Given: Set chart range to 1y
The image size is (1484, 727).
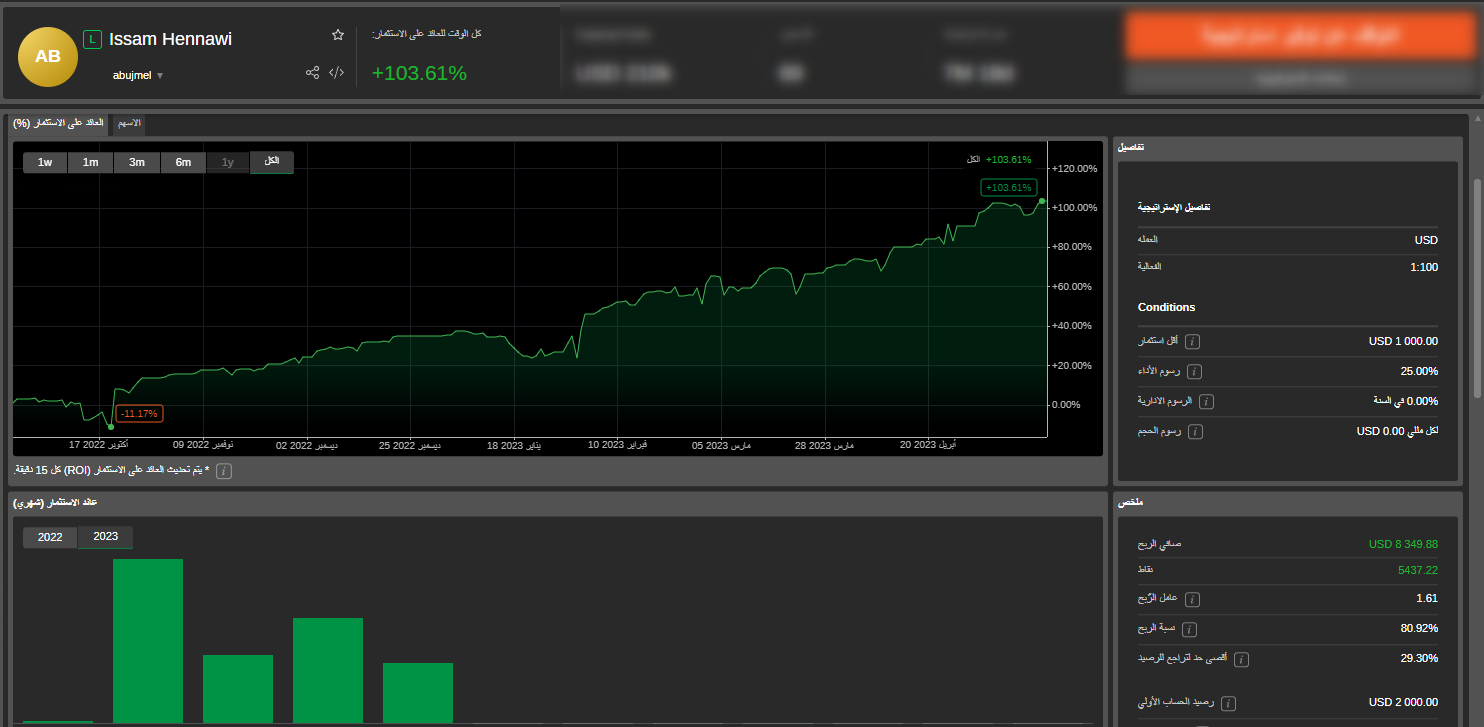Looking at the screenshot, I should [228, 162].
